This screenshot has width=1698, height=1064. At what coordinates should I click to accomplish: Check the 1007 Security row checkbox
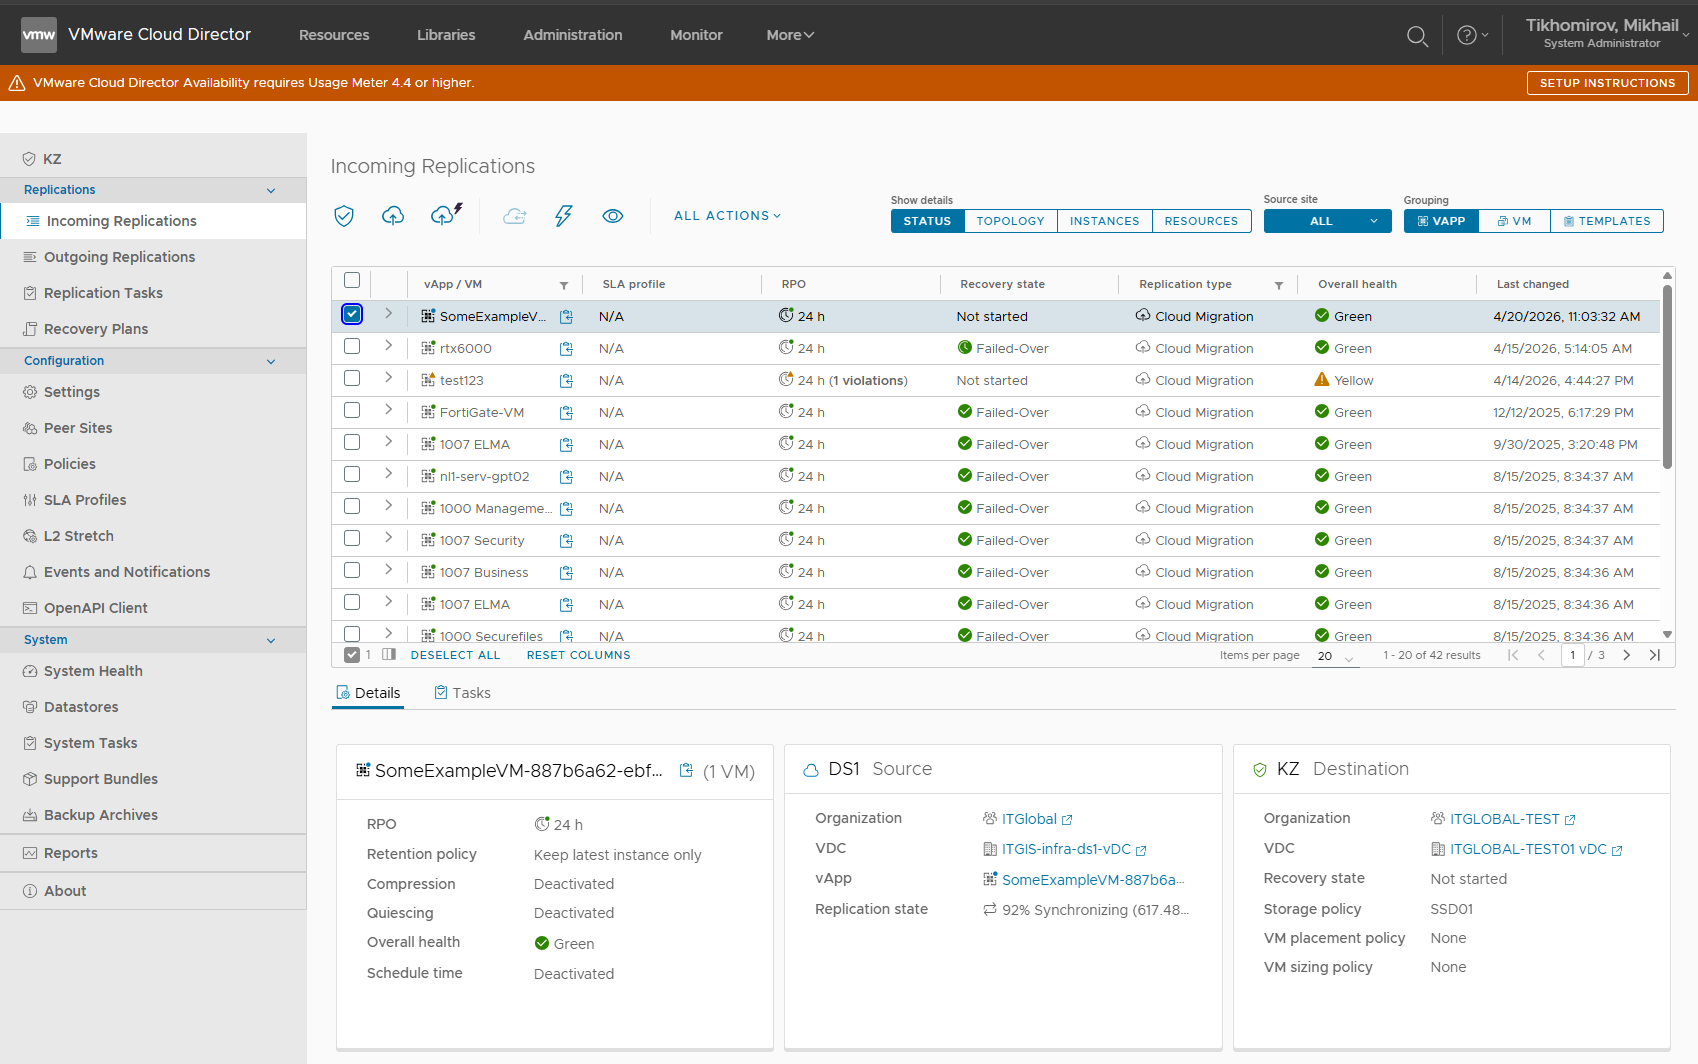352,538
